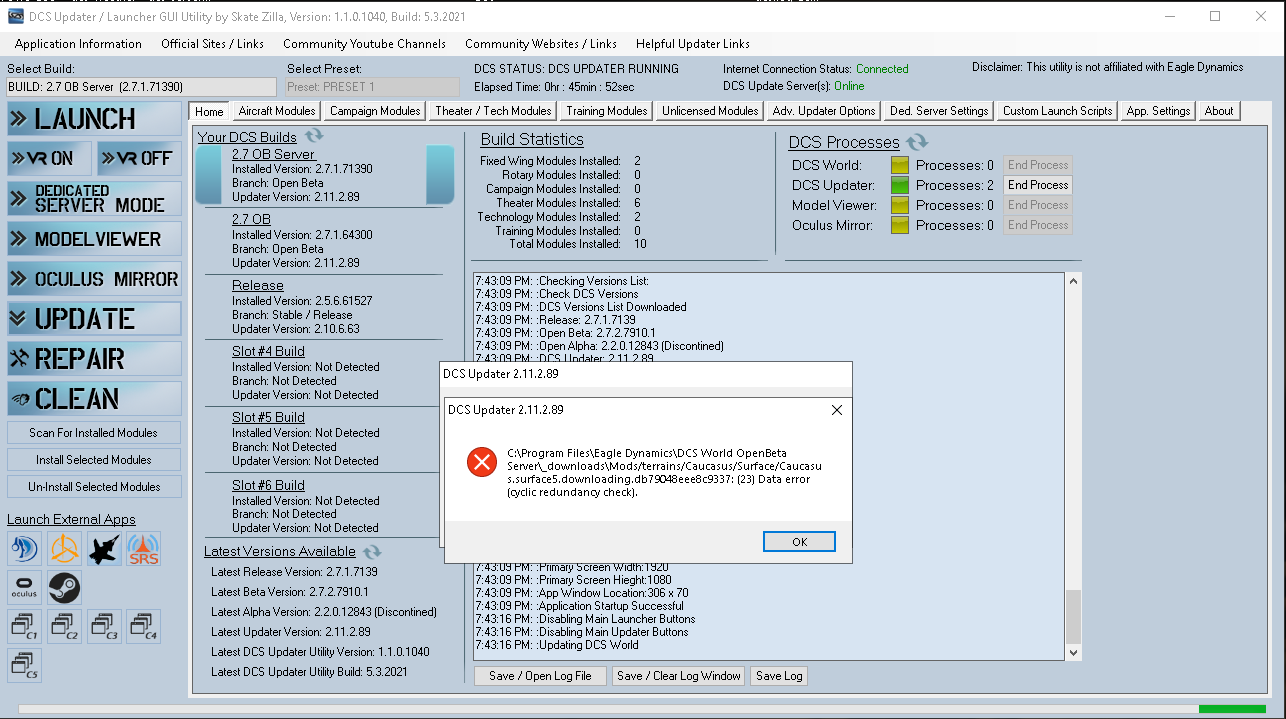Open the Application Information menu
1286x719 pixels.
(x=78, y=44)
